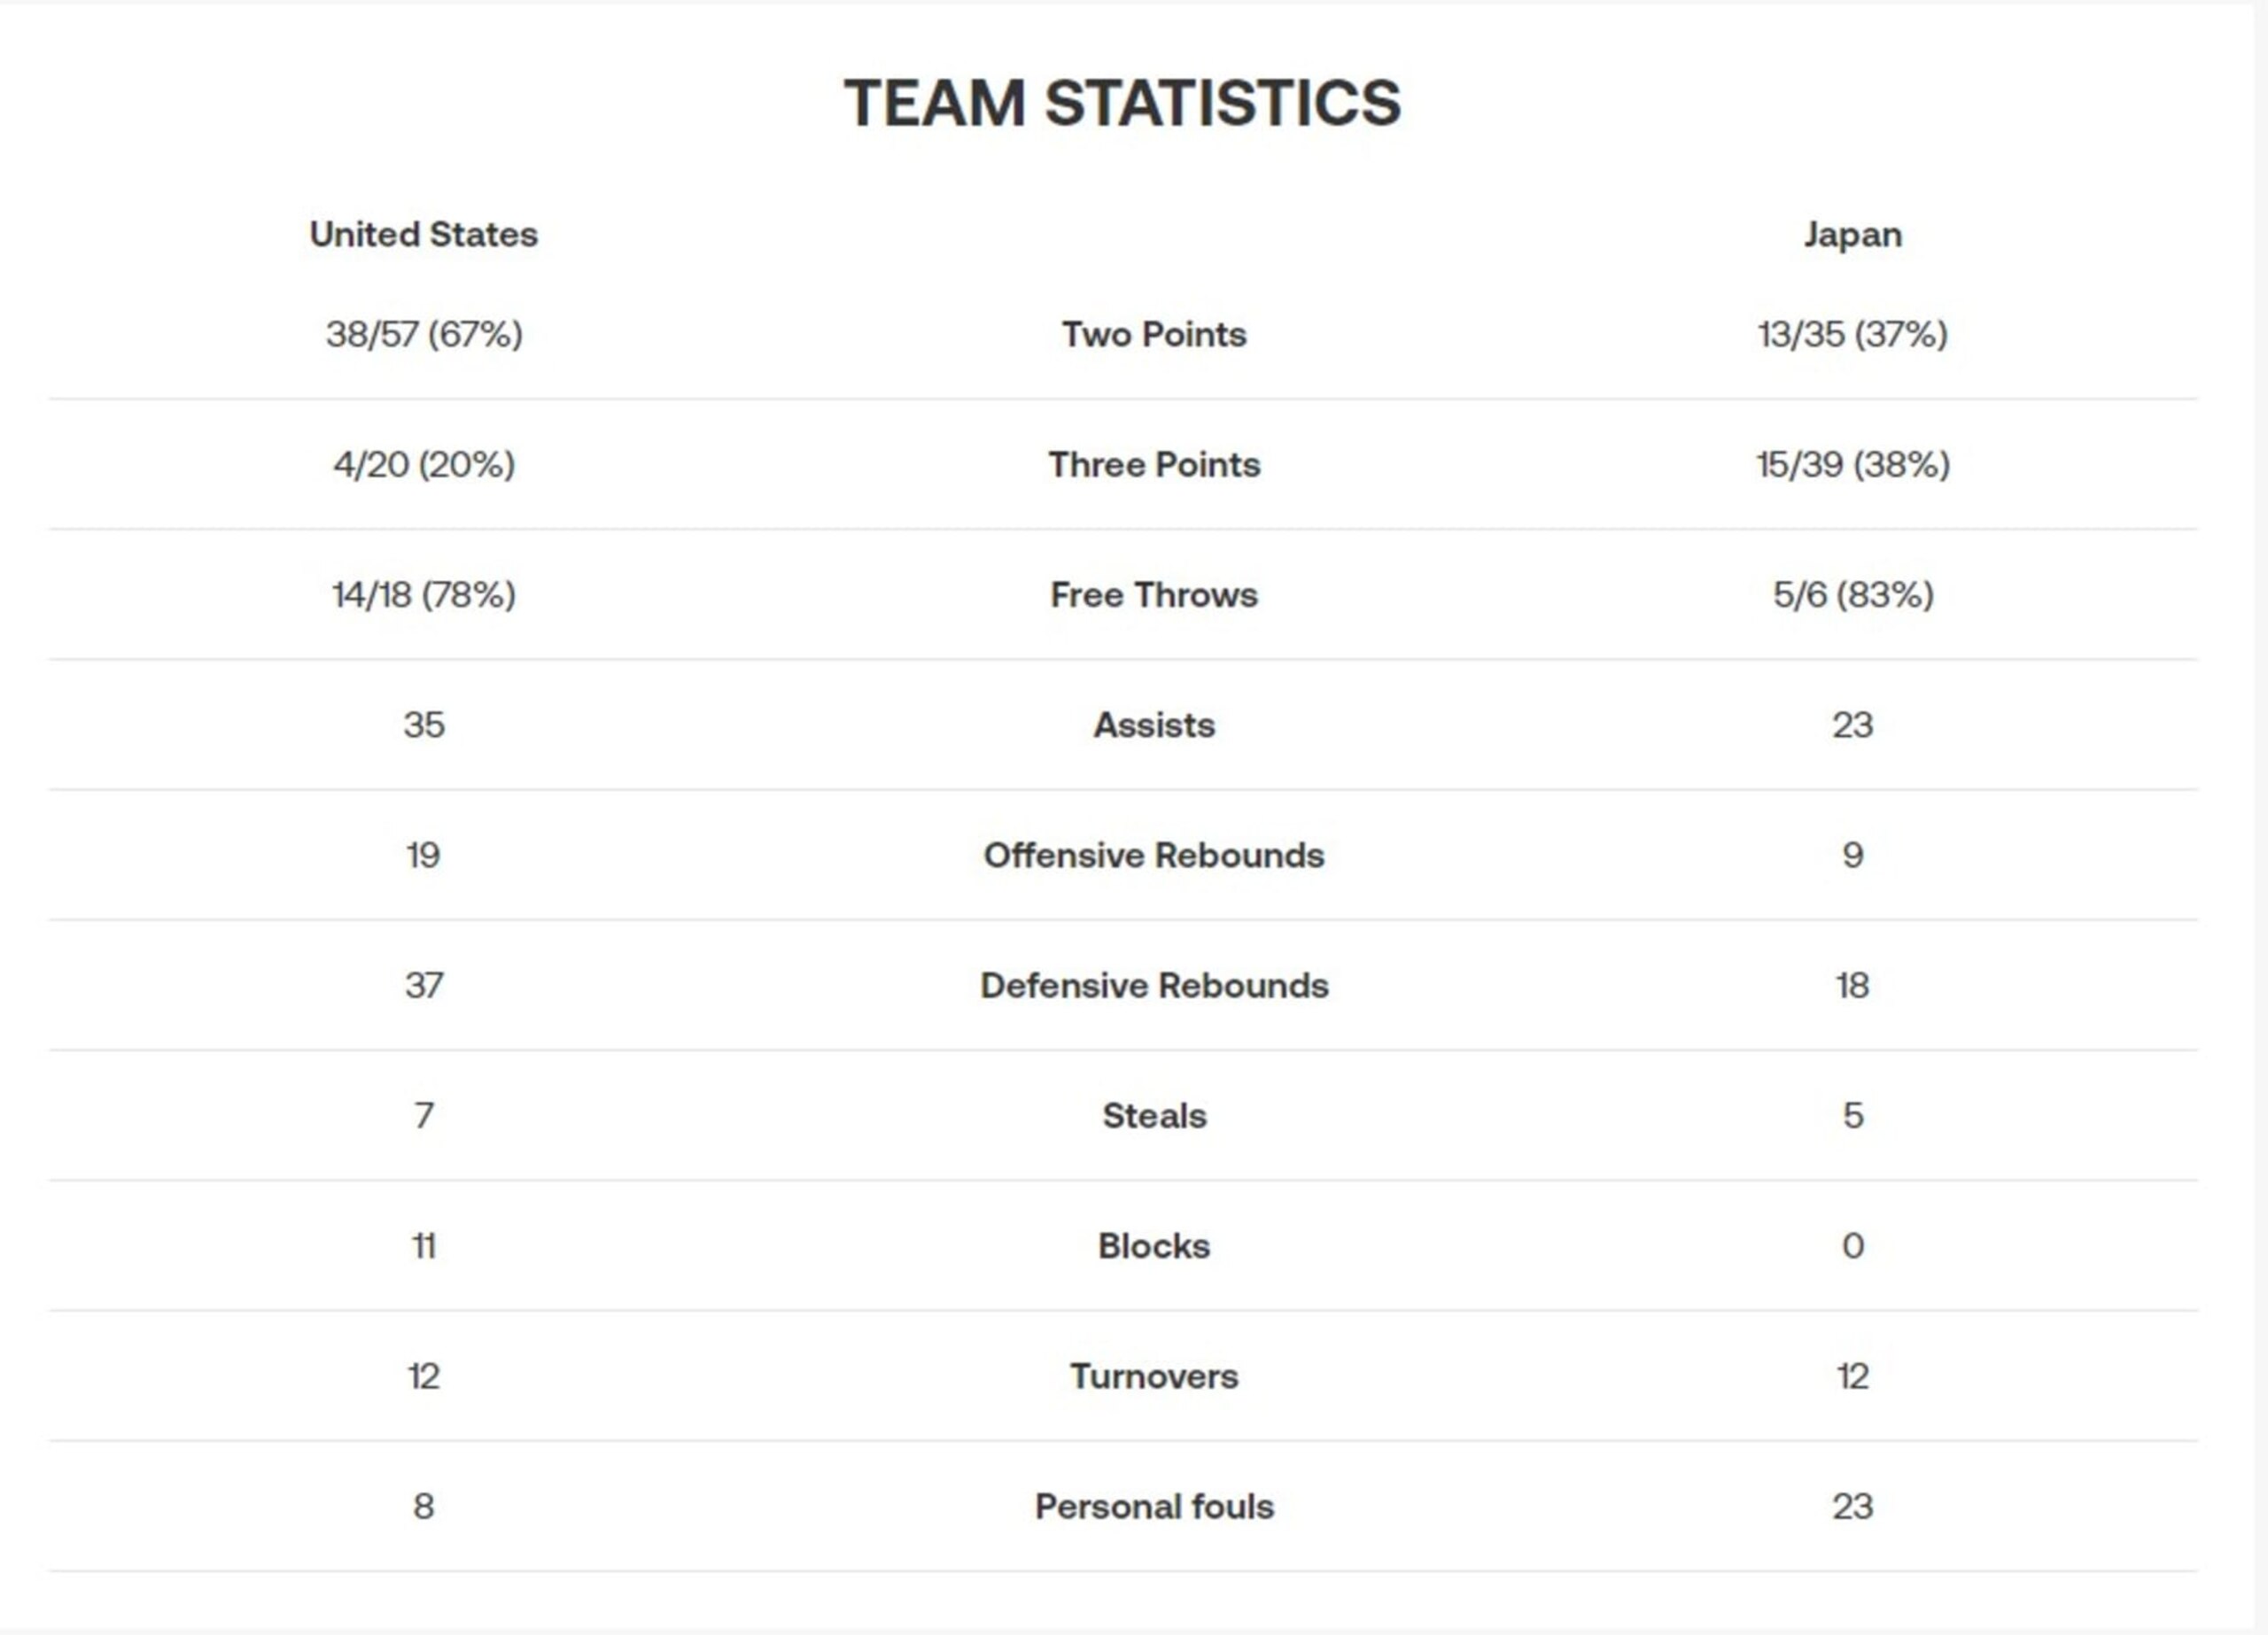Click Japan three-point value 15/39 (38%)

click(1853, 464)
